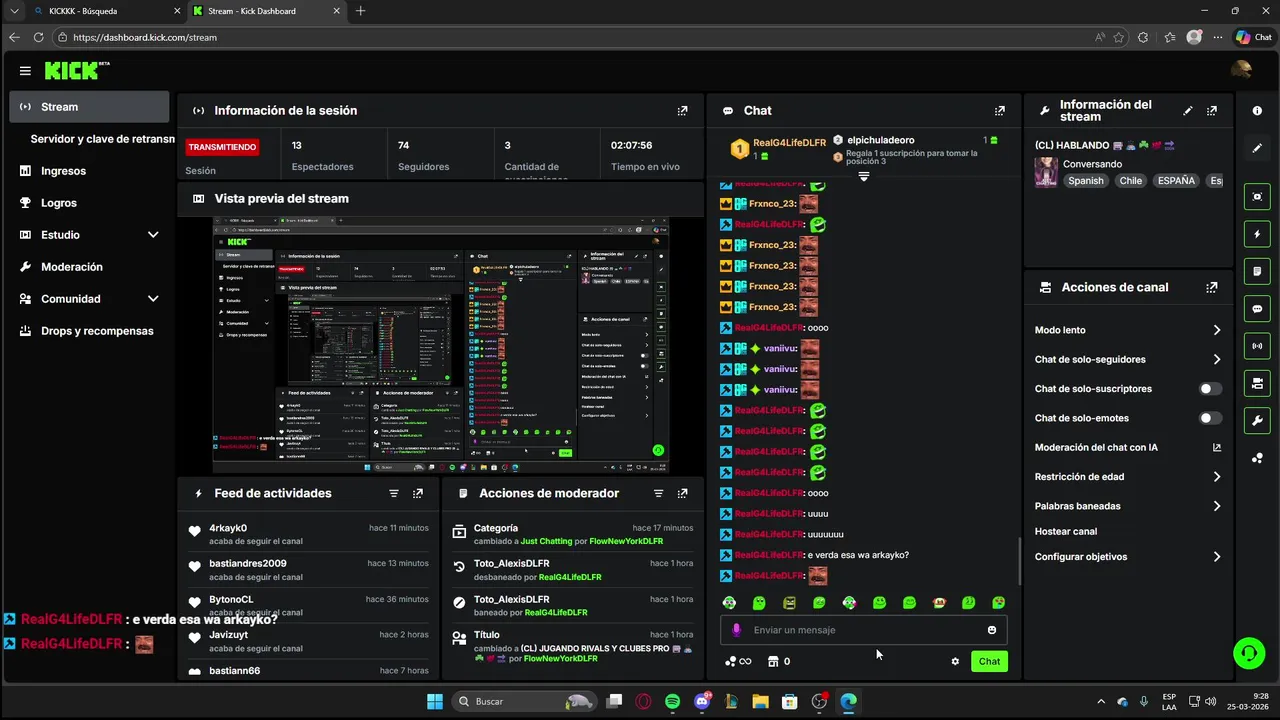Edit stream info with the pencil icon in panel header

1188,111
